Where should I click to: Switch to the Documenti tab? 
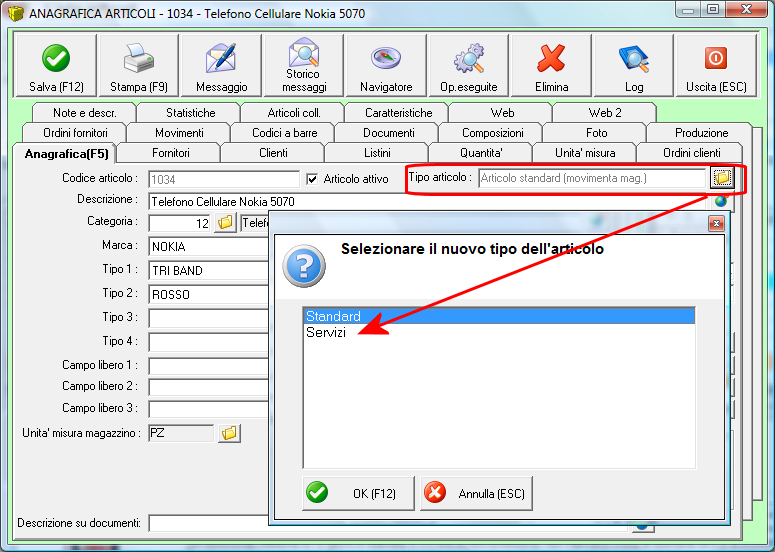tap(388, 133)
